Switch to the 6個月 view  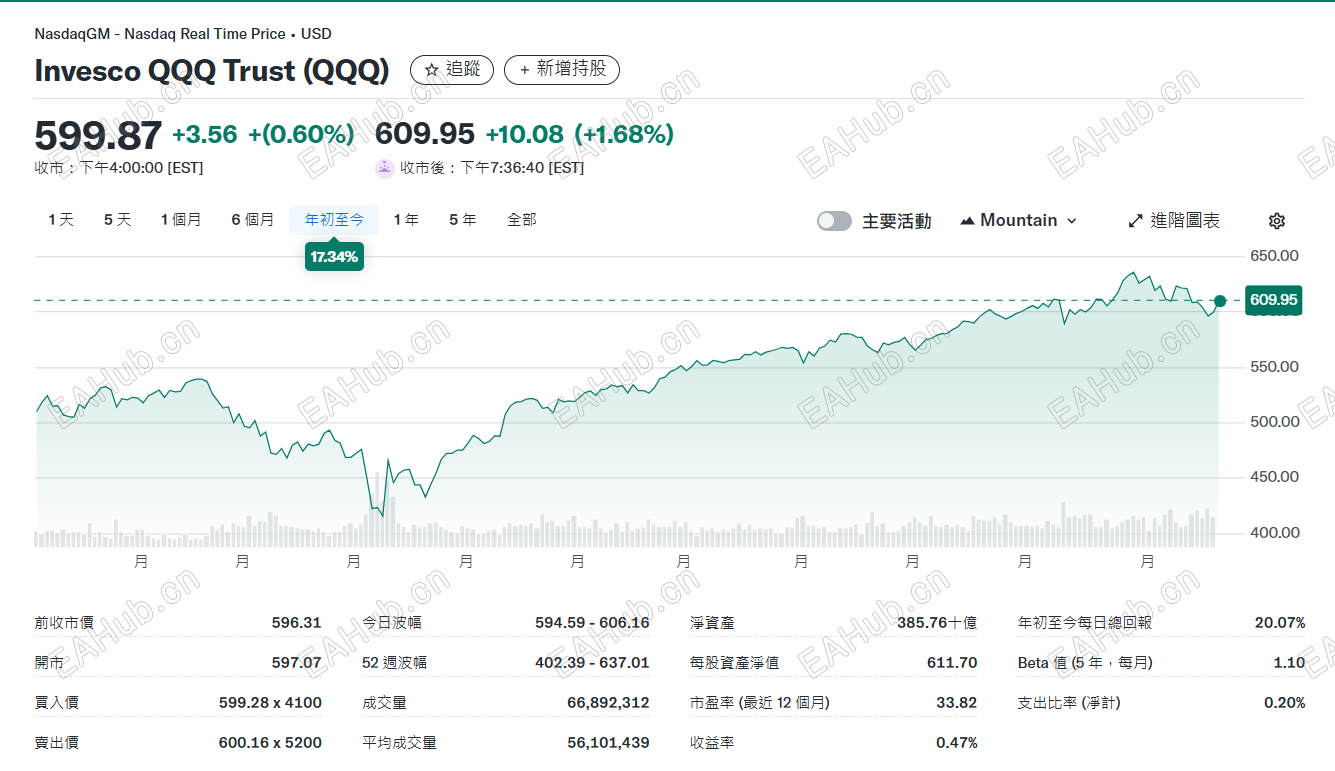pos(253,219)
